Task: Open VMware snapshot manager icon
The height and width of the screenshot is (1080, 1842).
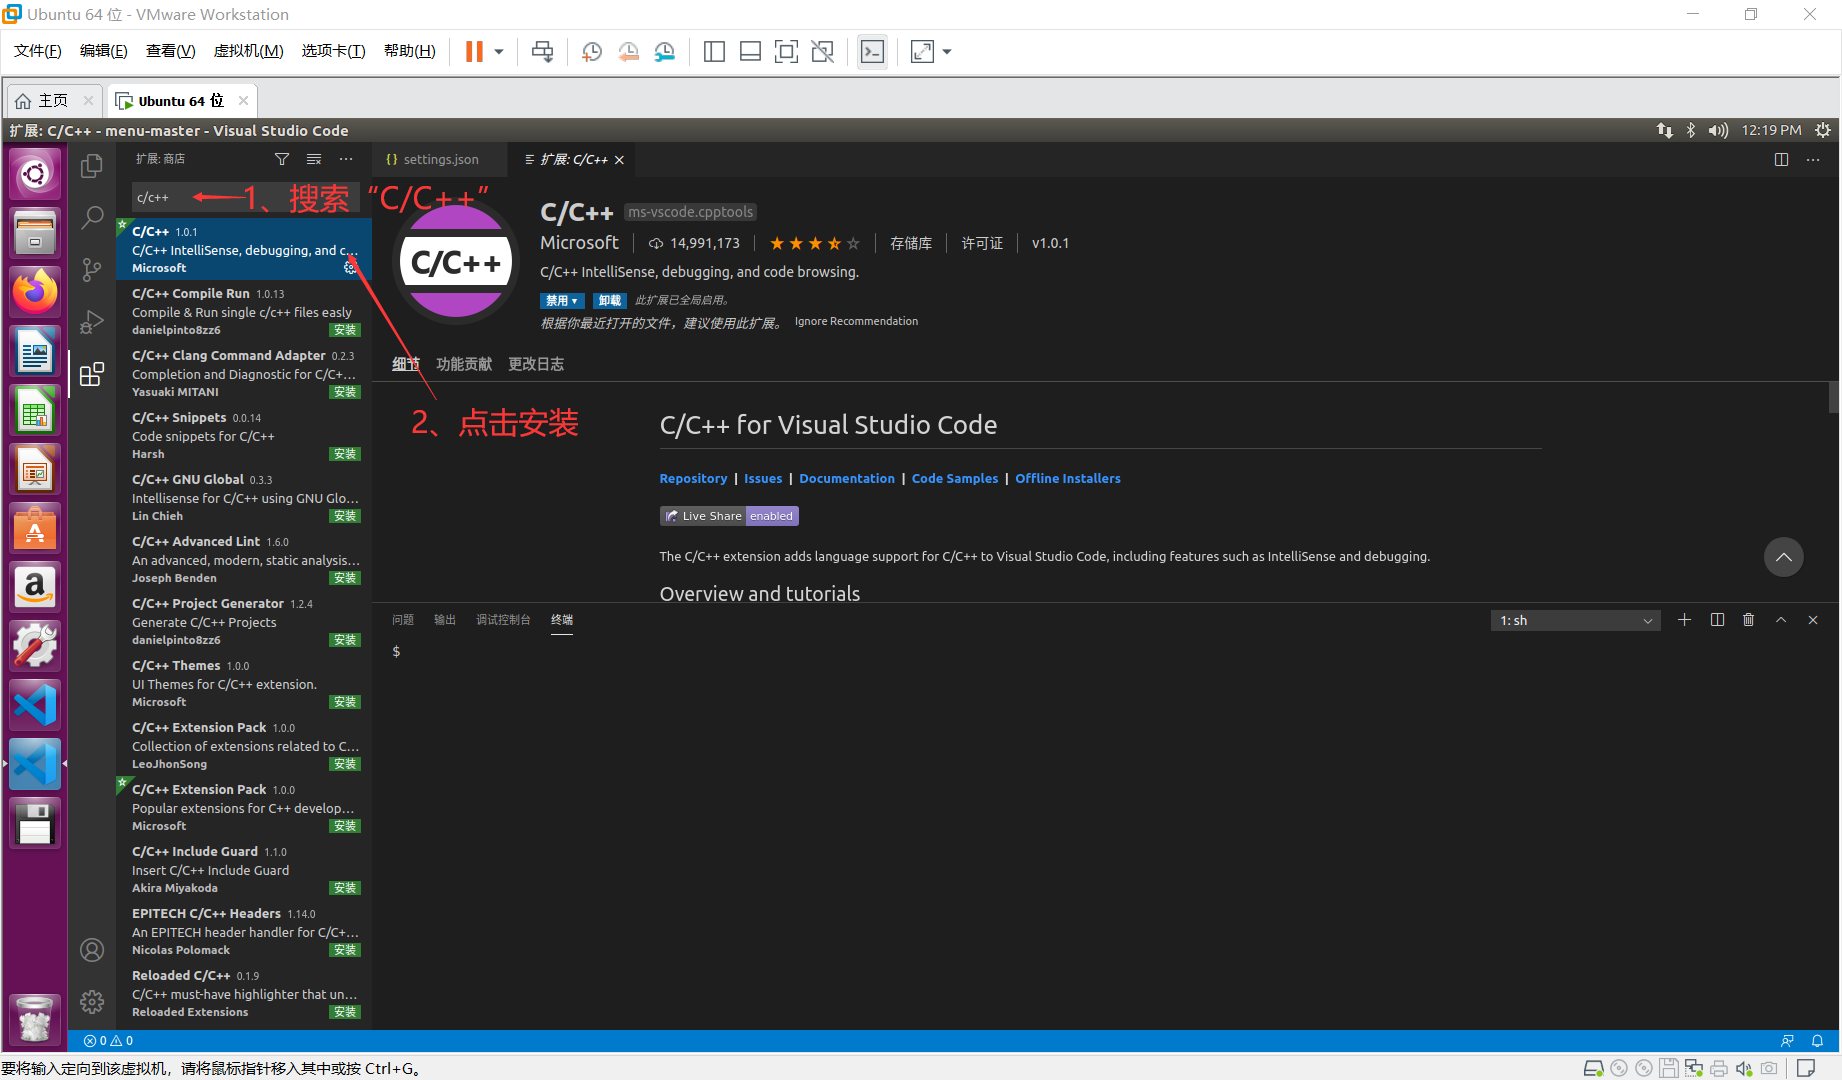Action: click(x=665, y=52)
